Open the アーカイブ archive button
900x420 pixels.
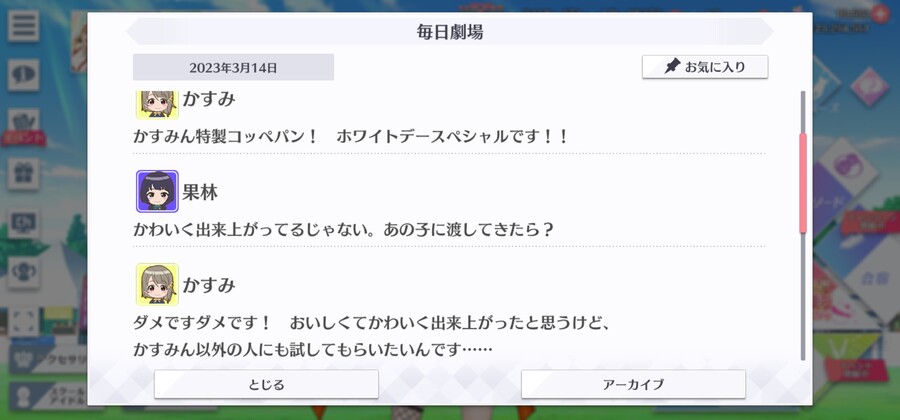(633, 384)
